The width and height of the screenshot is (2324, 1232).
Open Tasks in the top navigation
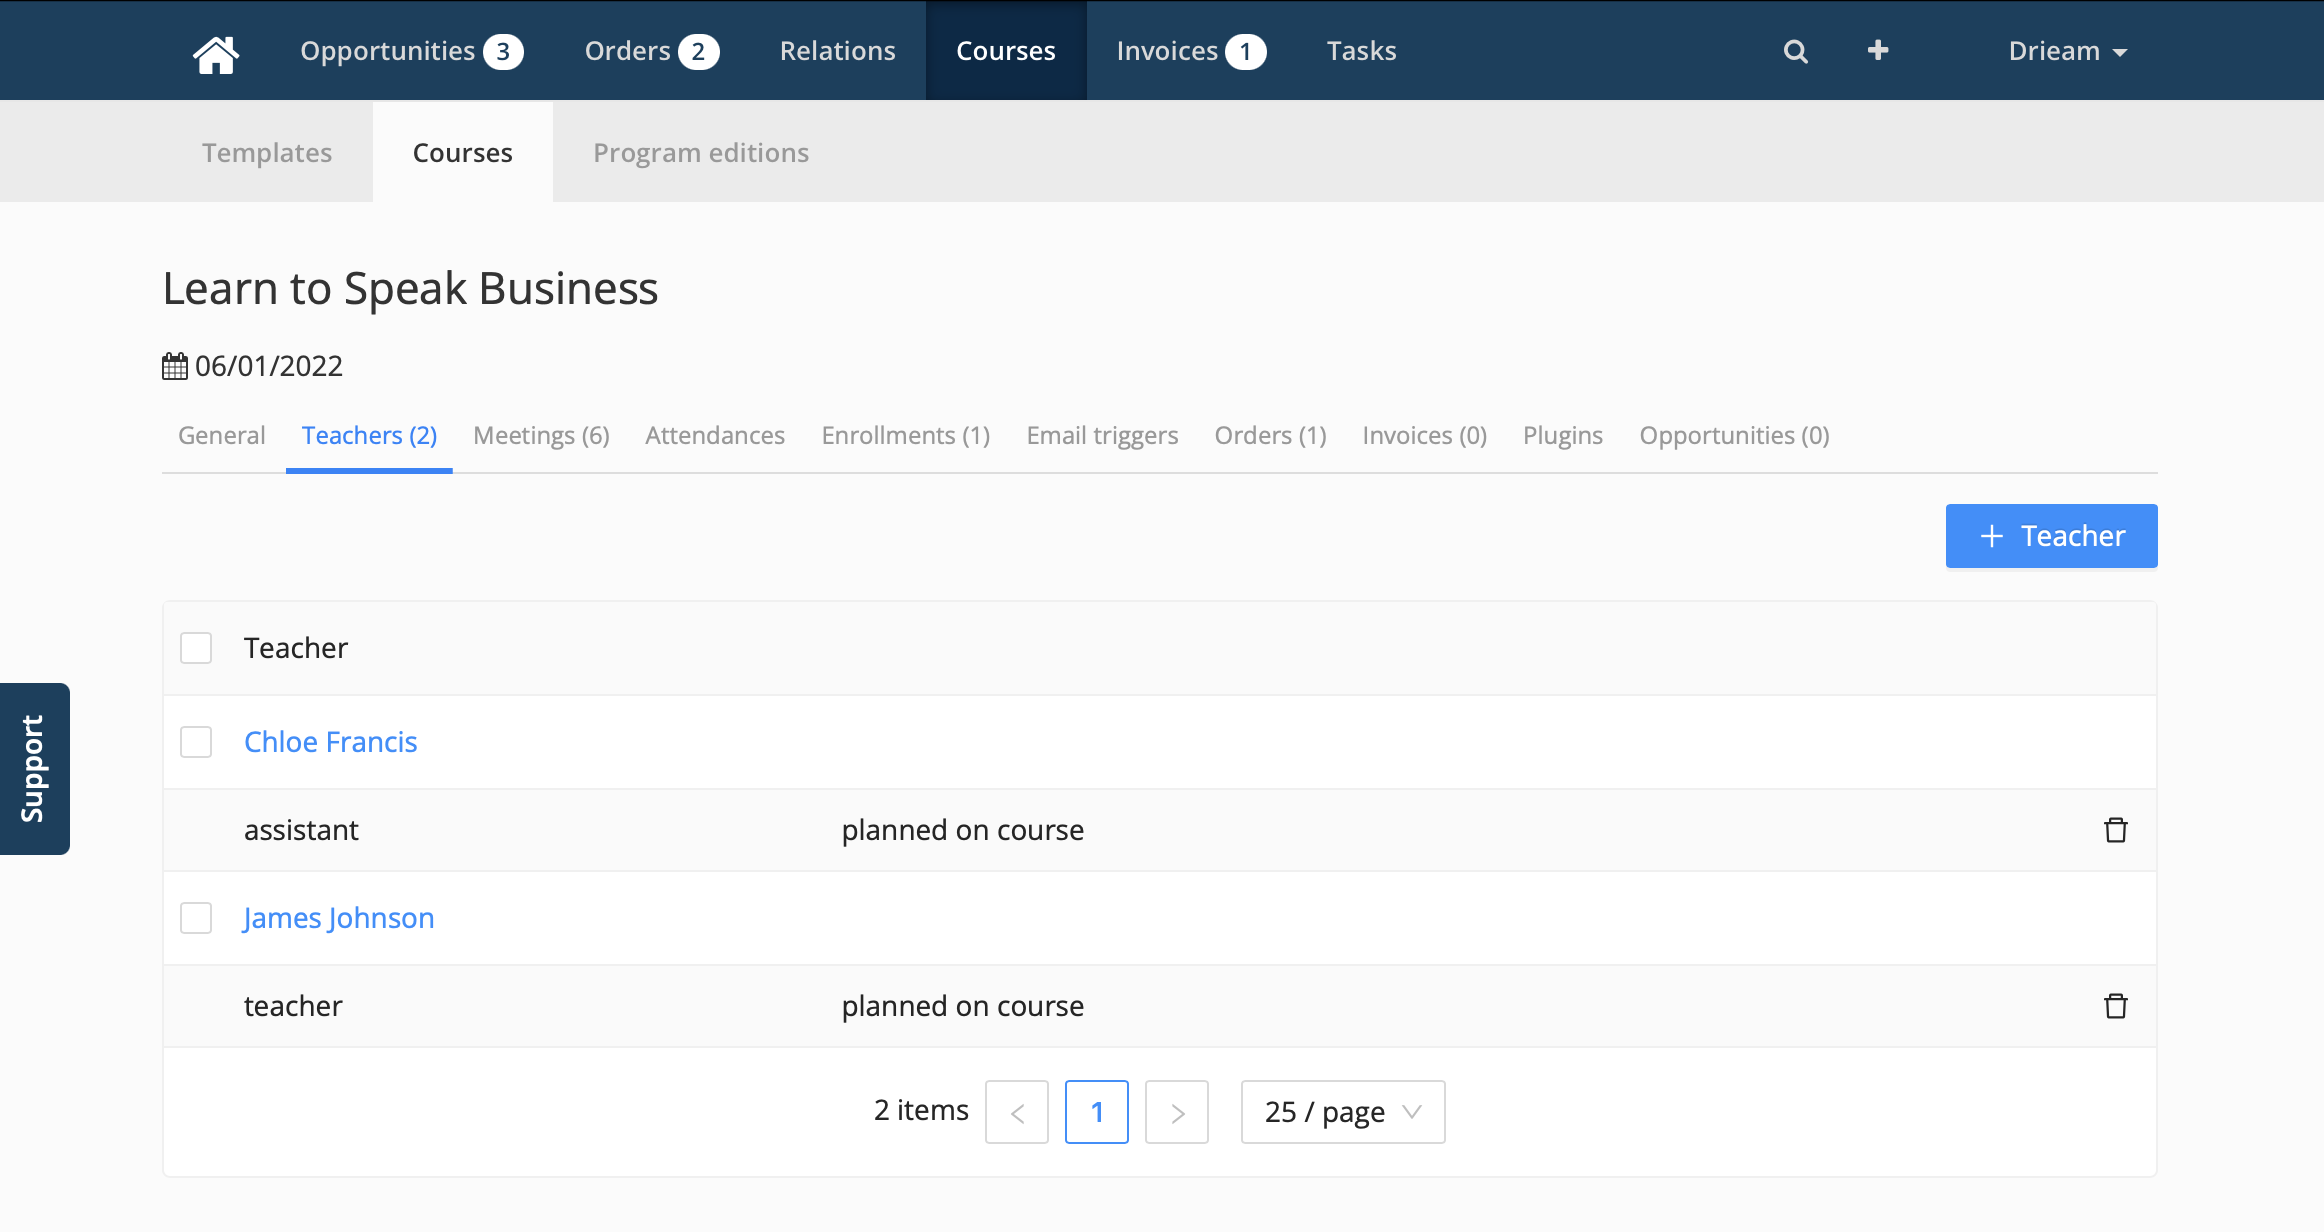[1361, 51]
